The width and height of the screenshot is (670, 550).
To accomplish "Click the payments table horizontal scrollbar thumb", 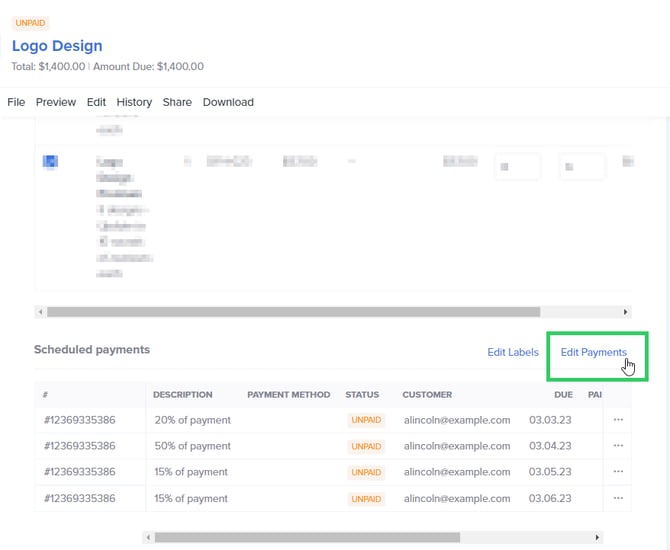I will click(307, 537).
